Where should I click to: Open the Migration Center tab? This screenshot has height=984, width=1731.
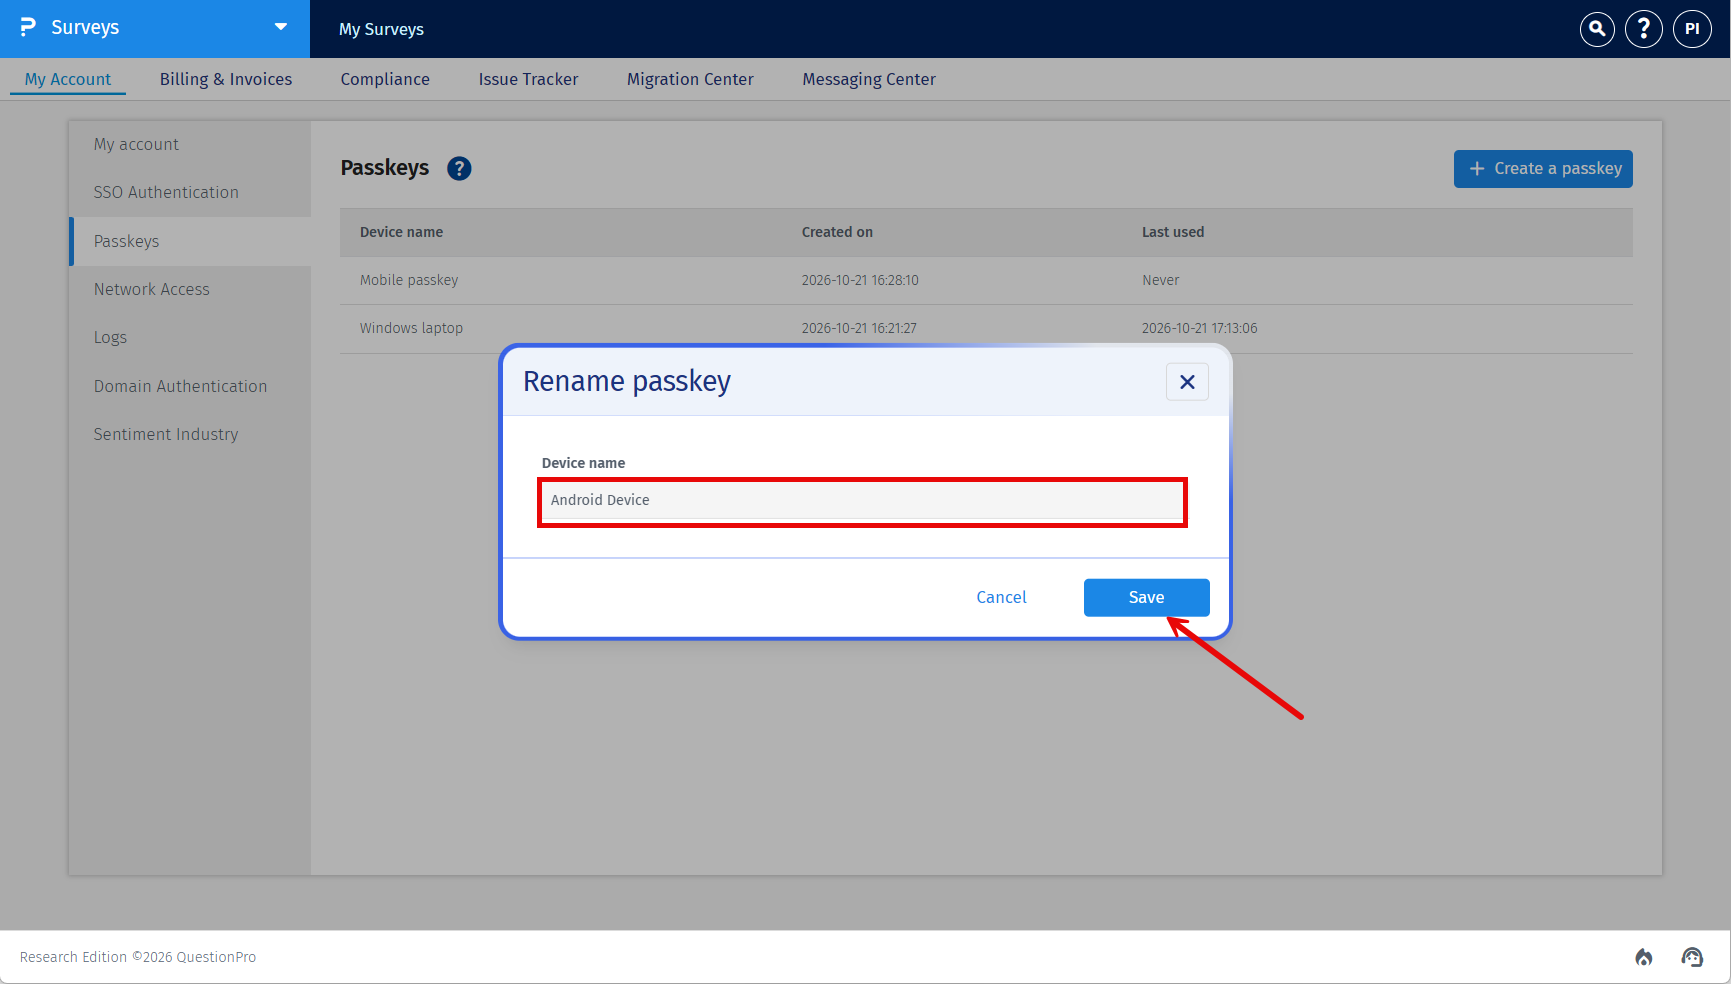click(x=690, y=79)
